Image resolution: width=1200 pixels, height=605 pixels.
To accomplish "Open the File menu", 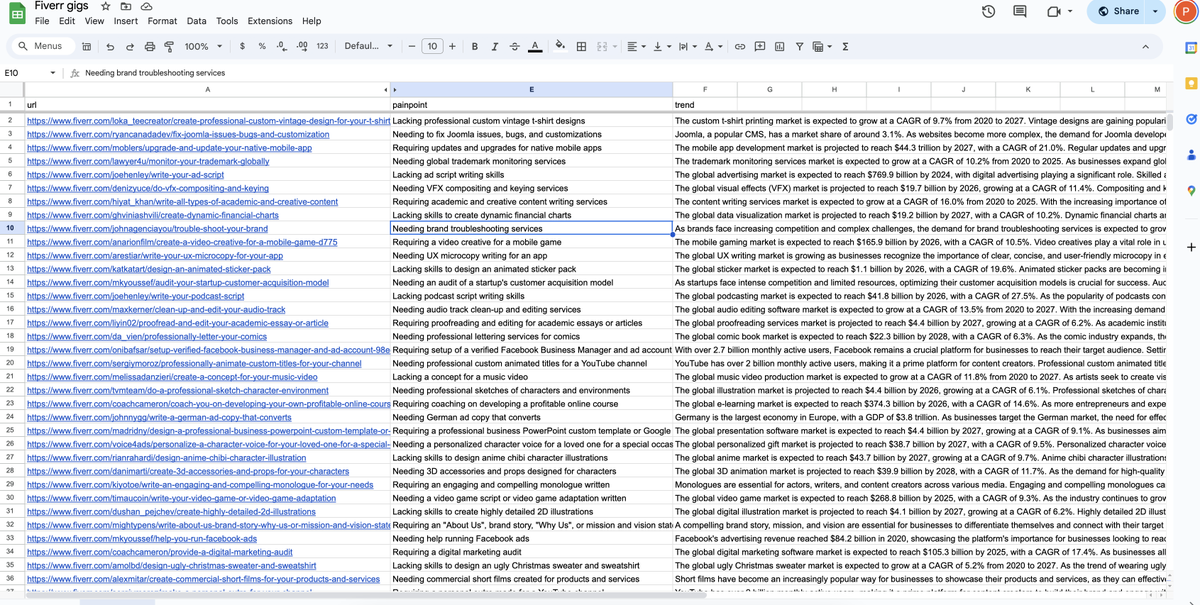I will pos(42,21).
